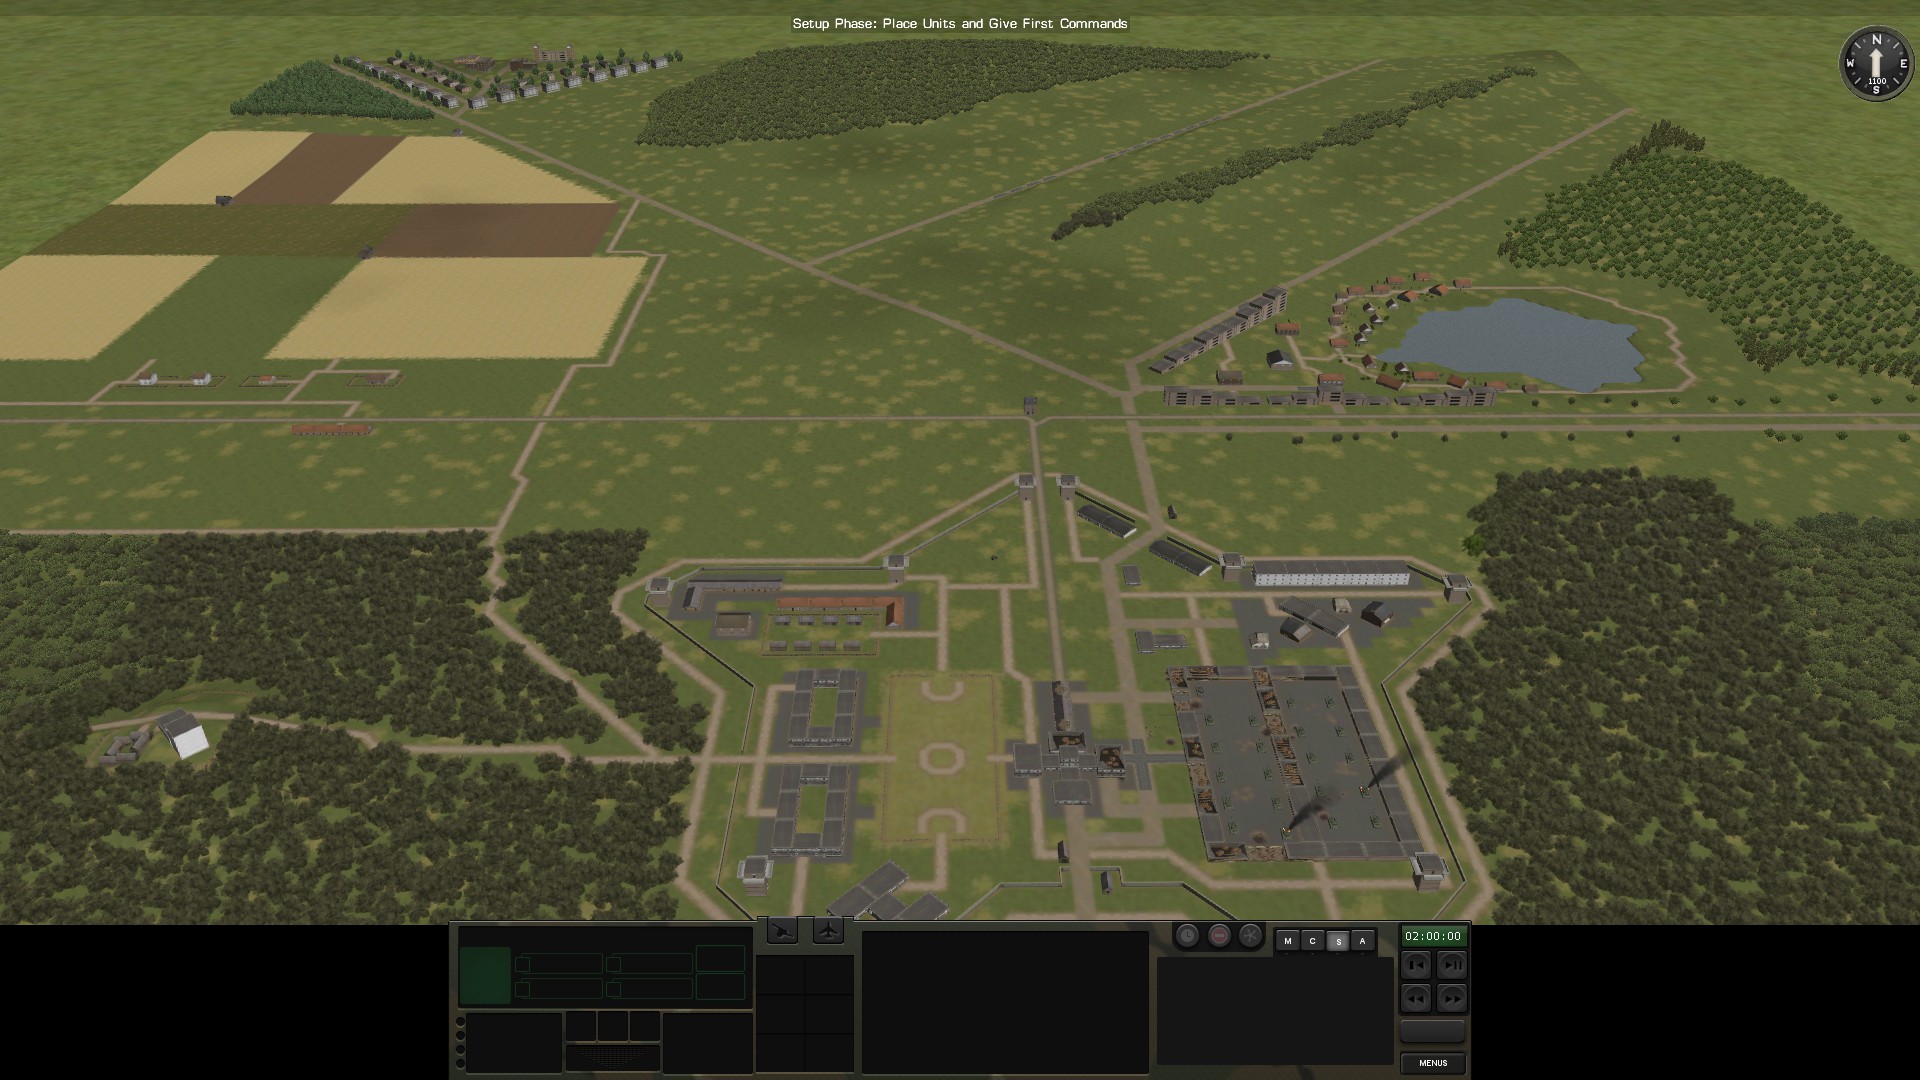Rewind the turn replay
Image resolution: width=1920 pixels, height=1080 pixels.
(x=1416, y=998)
